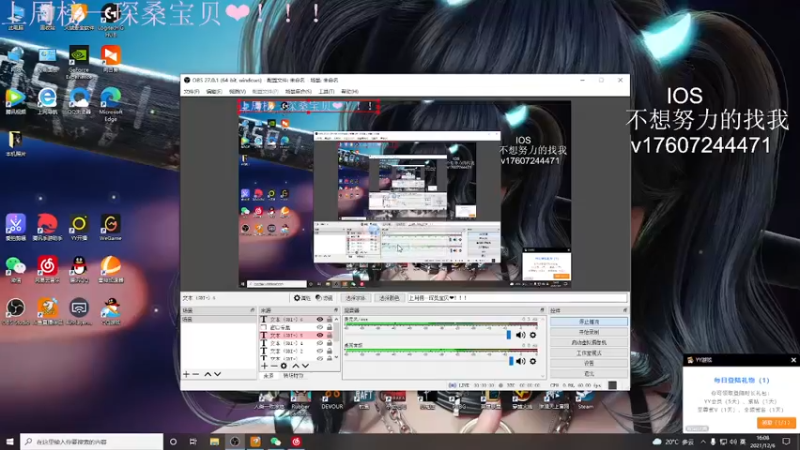The image size is (800, 450).
Task: Open 文件(F) menu in OBS
Action: tap(191, 91)
